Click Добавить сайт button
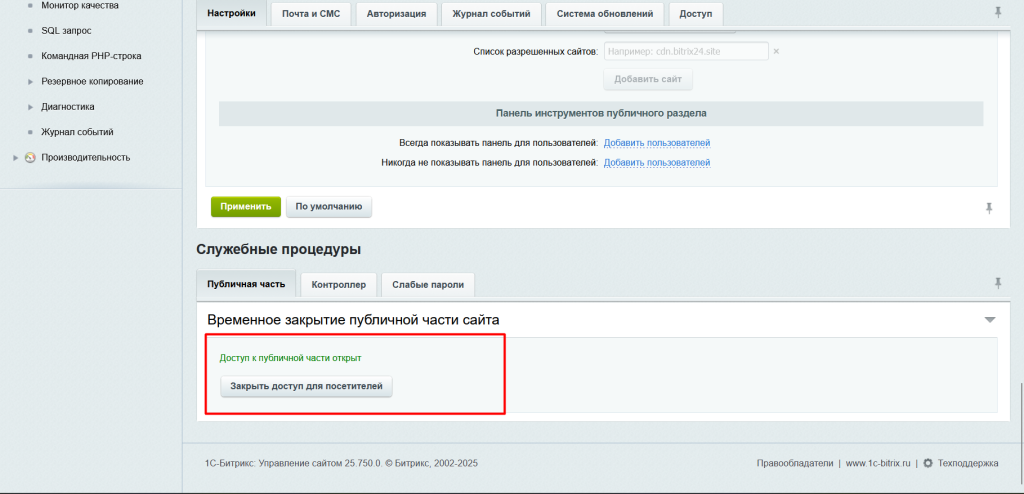1024x494 pixels. click(x=648, y=79)
